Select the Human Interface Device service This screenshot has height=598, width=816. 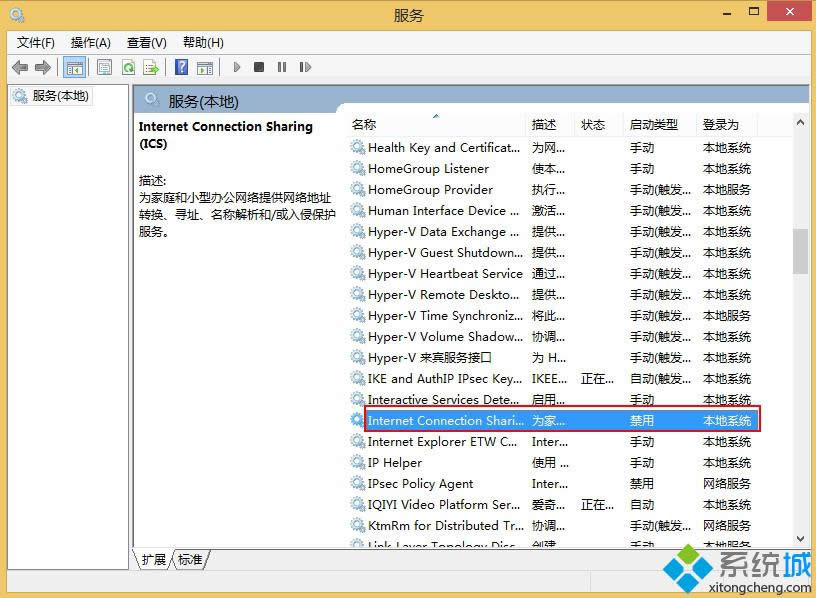(x=552, y=211)
